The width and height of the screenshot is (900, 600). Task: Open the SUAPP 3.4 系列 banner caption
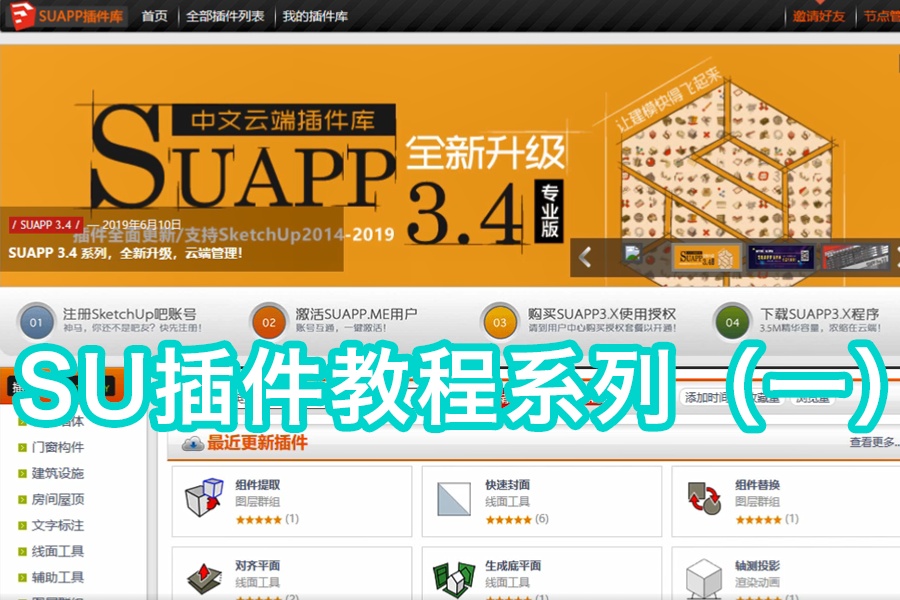[x=125, y=253]
